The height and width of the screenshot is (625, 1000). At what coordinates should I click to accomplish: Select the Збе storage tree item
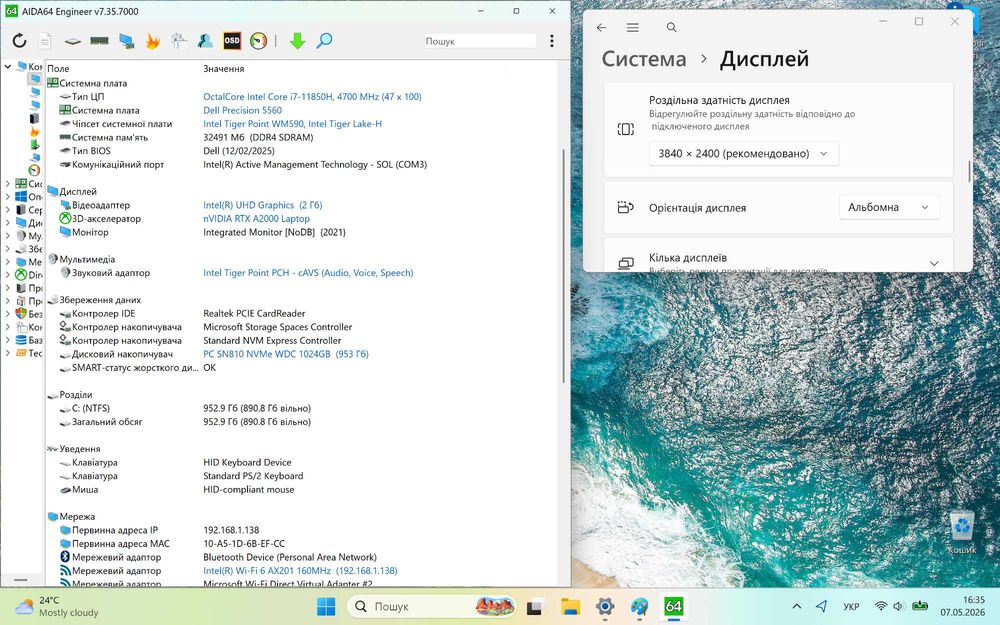point(29,249)
